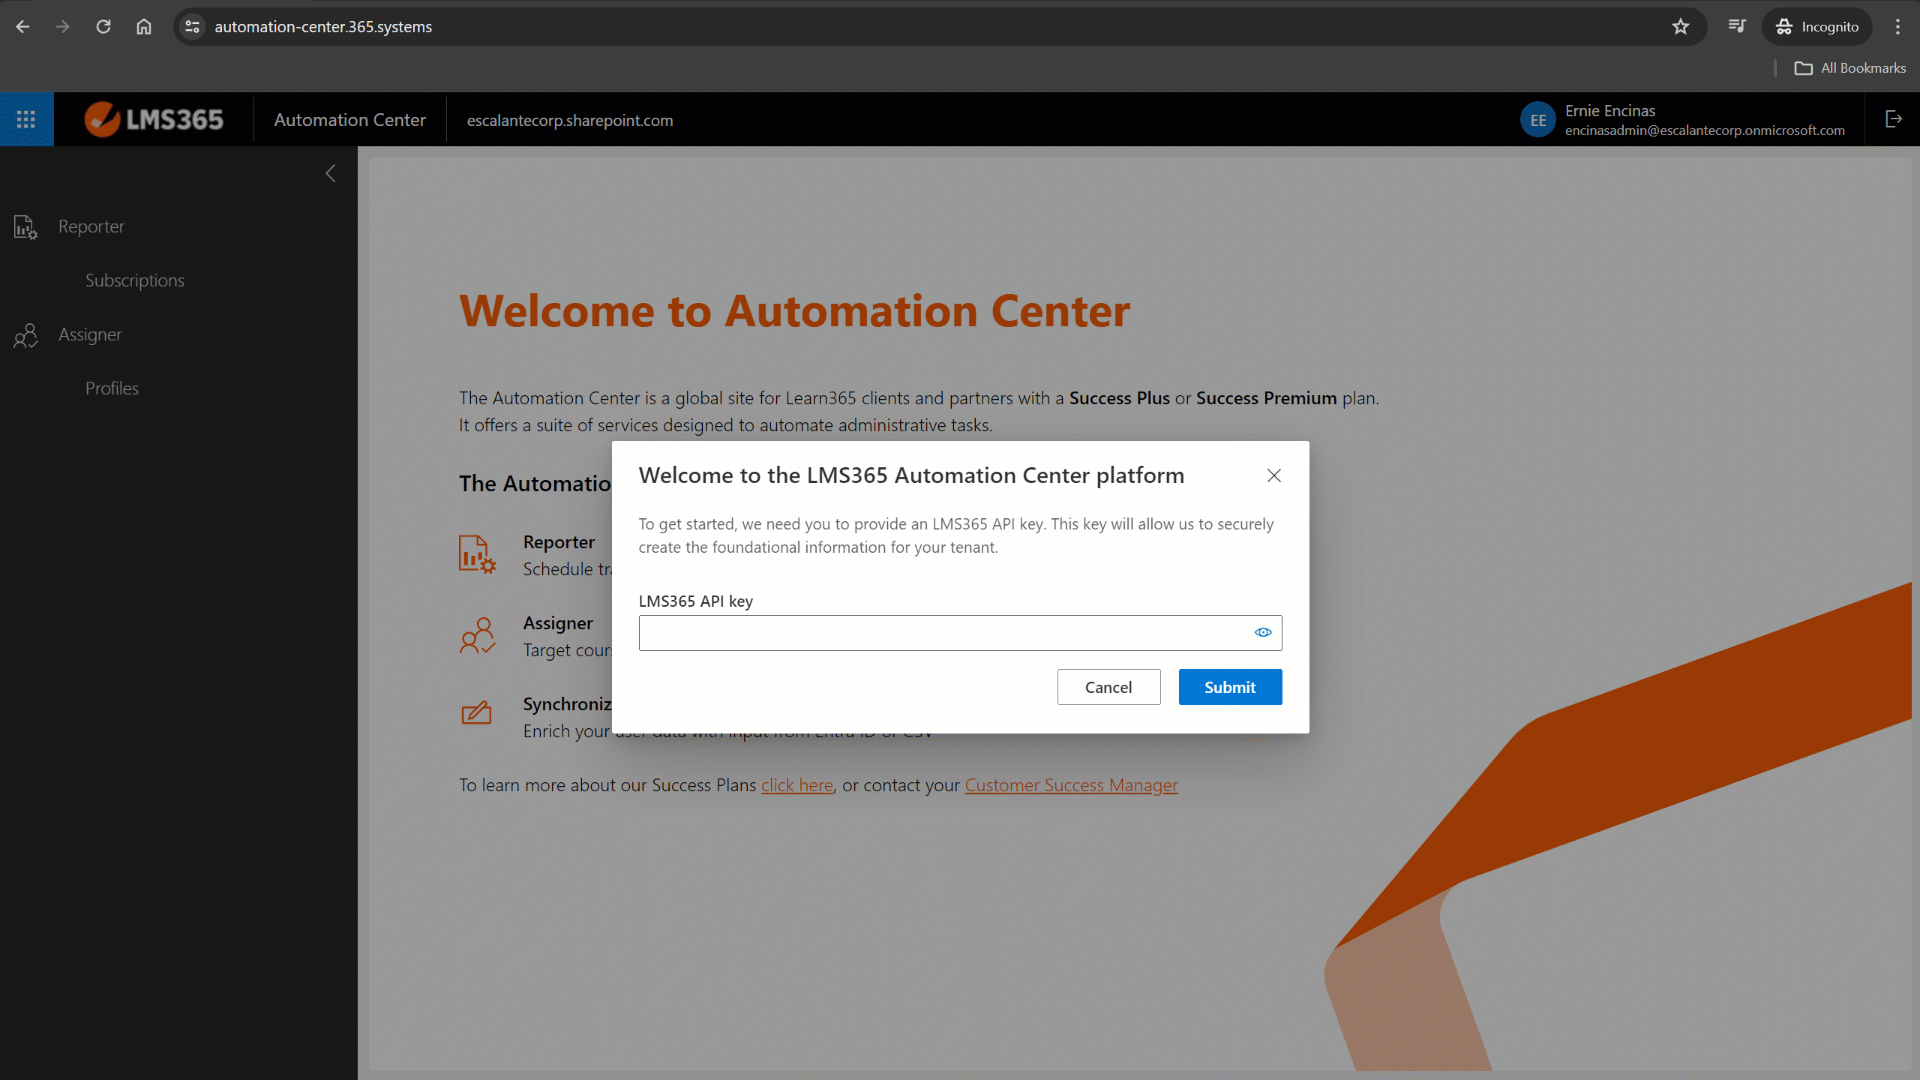
Task: Collapse the sidebar using the chevron
Action: click(x=331, y=173)
